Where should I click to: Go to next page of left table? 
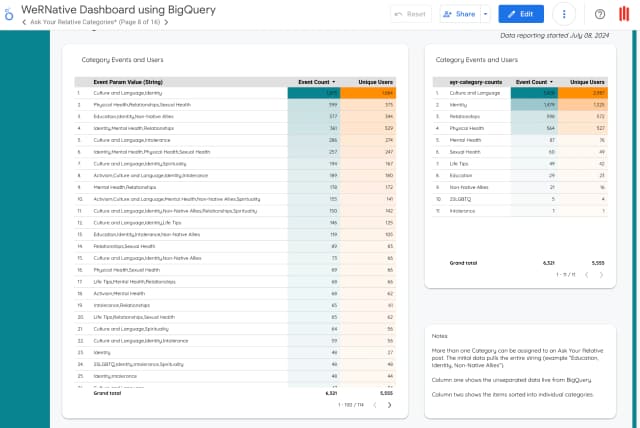389,405
